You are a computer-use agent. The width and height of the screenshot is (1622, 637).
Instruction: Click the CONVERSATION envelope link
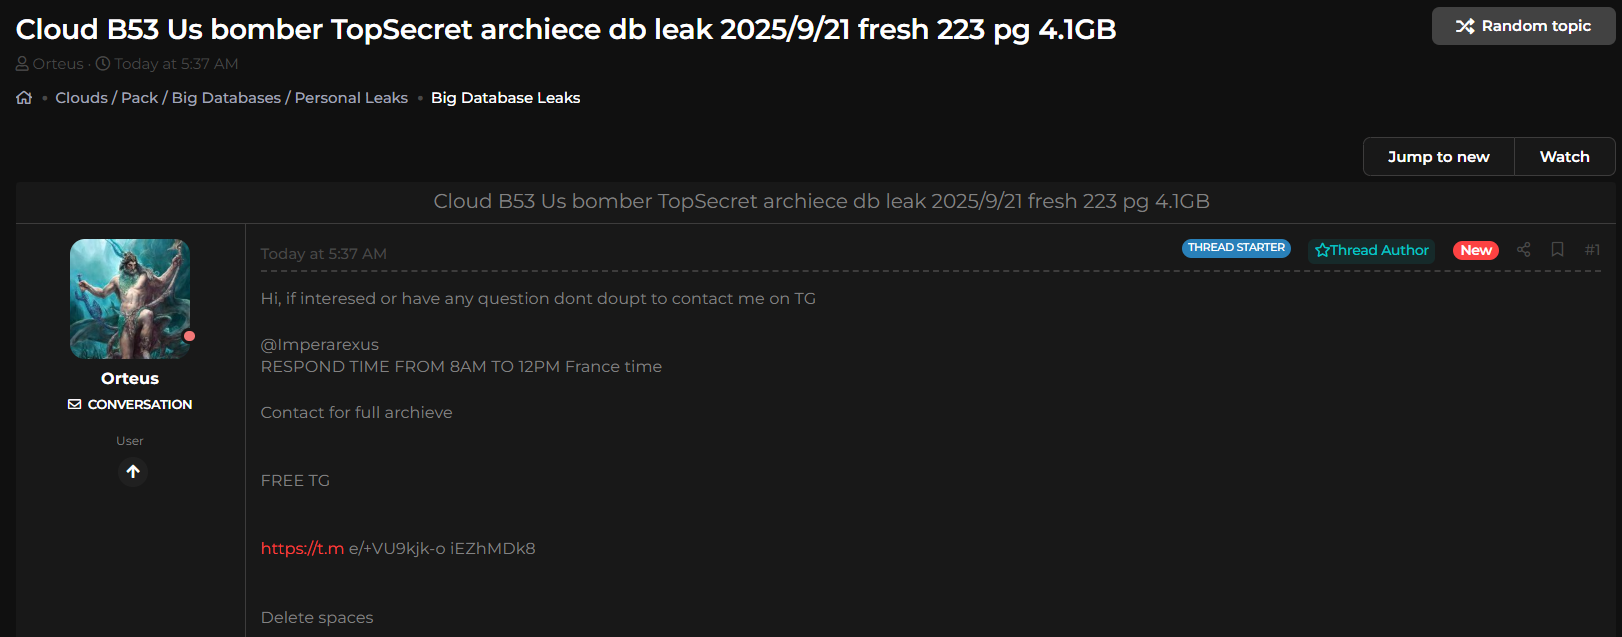tap(130, 404)
